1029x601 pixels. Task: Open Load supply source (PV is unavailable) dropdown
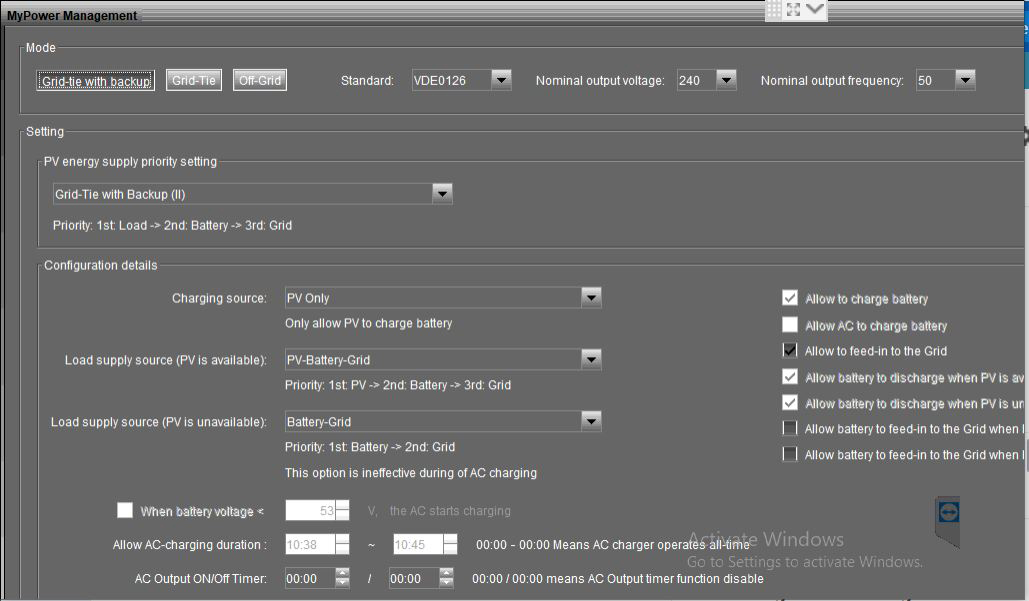tap(591, 422)
